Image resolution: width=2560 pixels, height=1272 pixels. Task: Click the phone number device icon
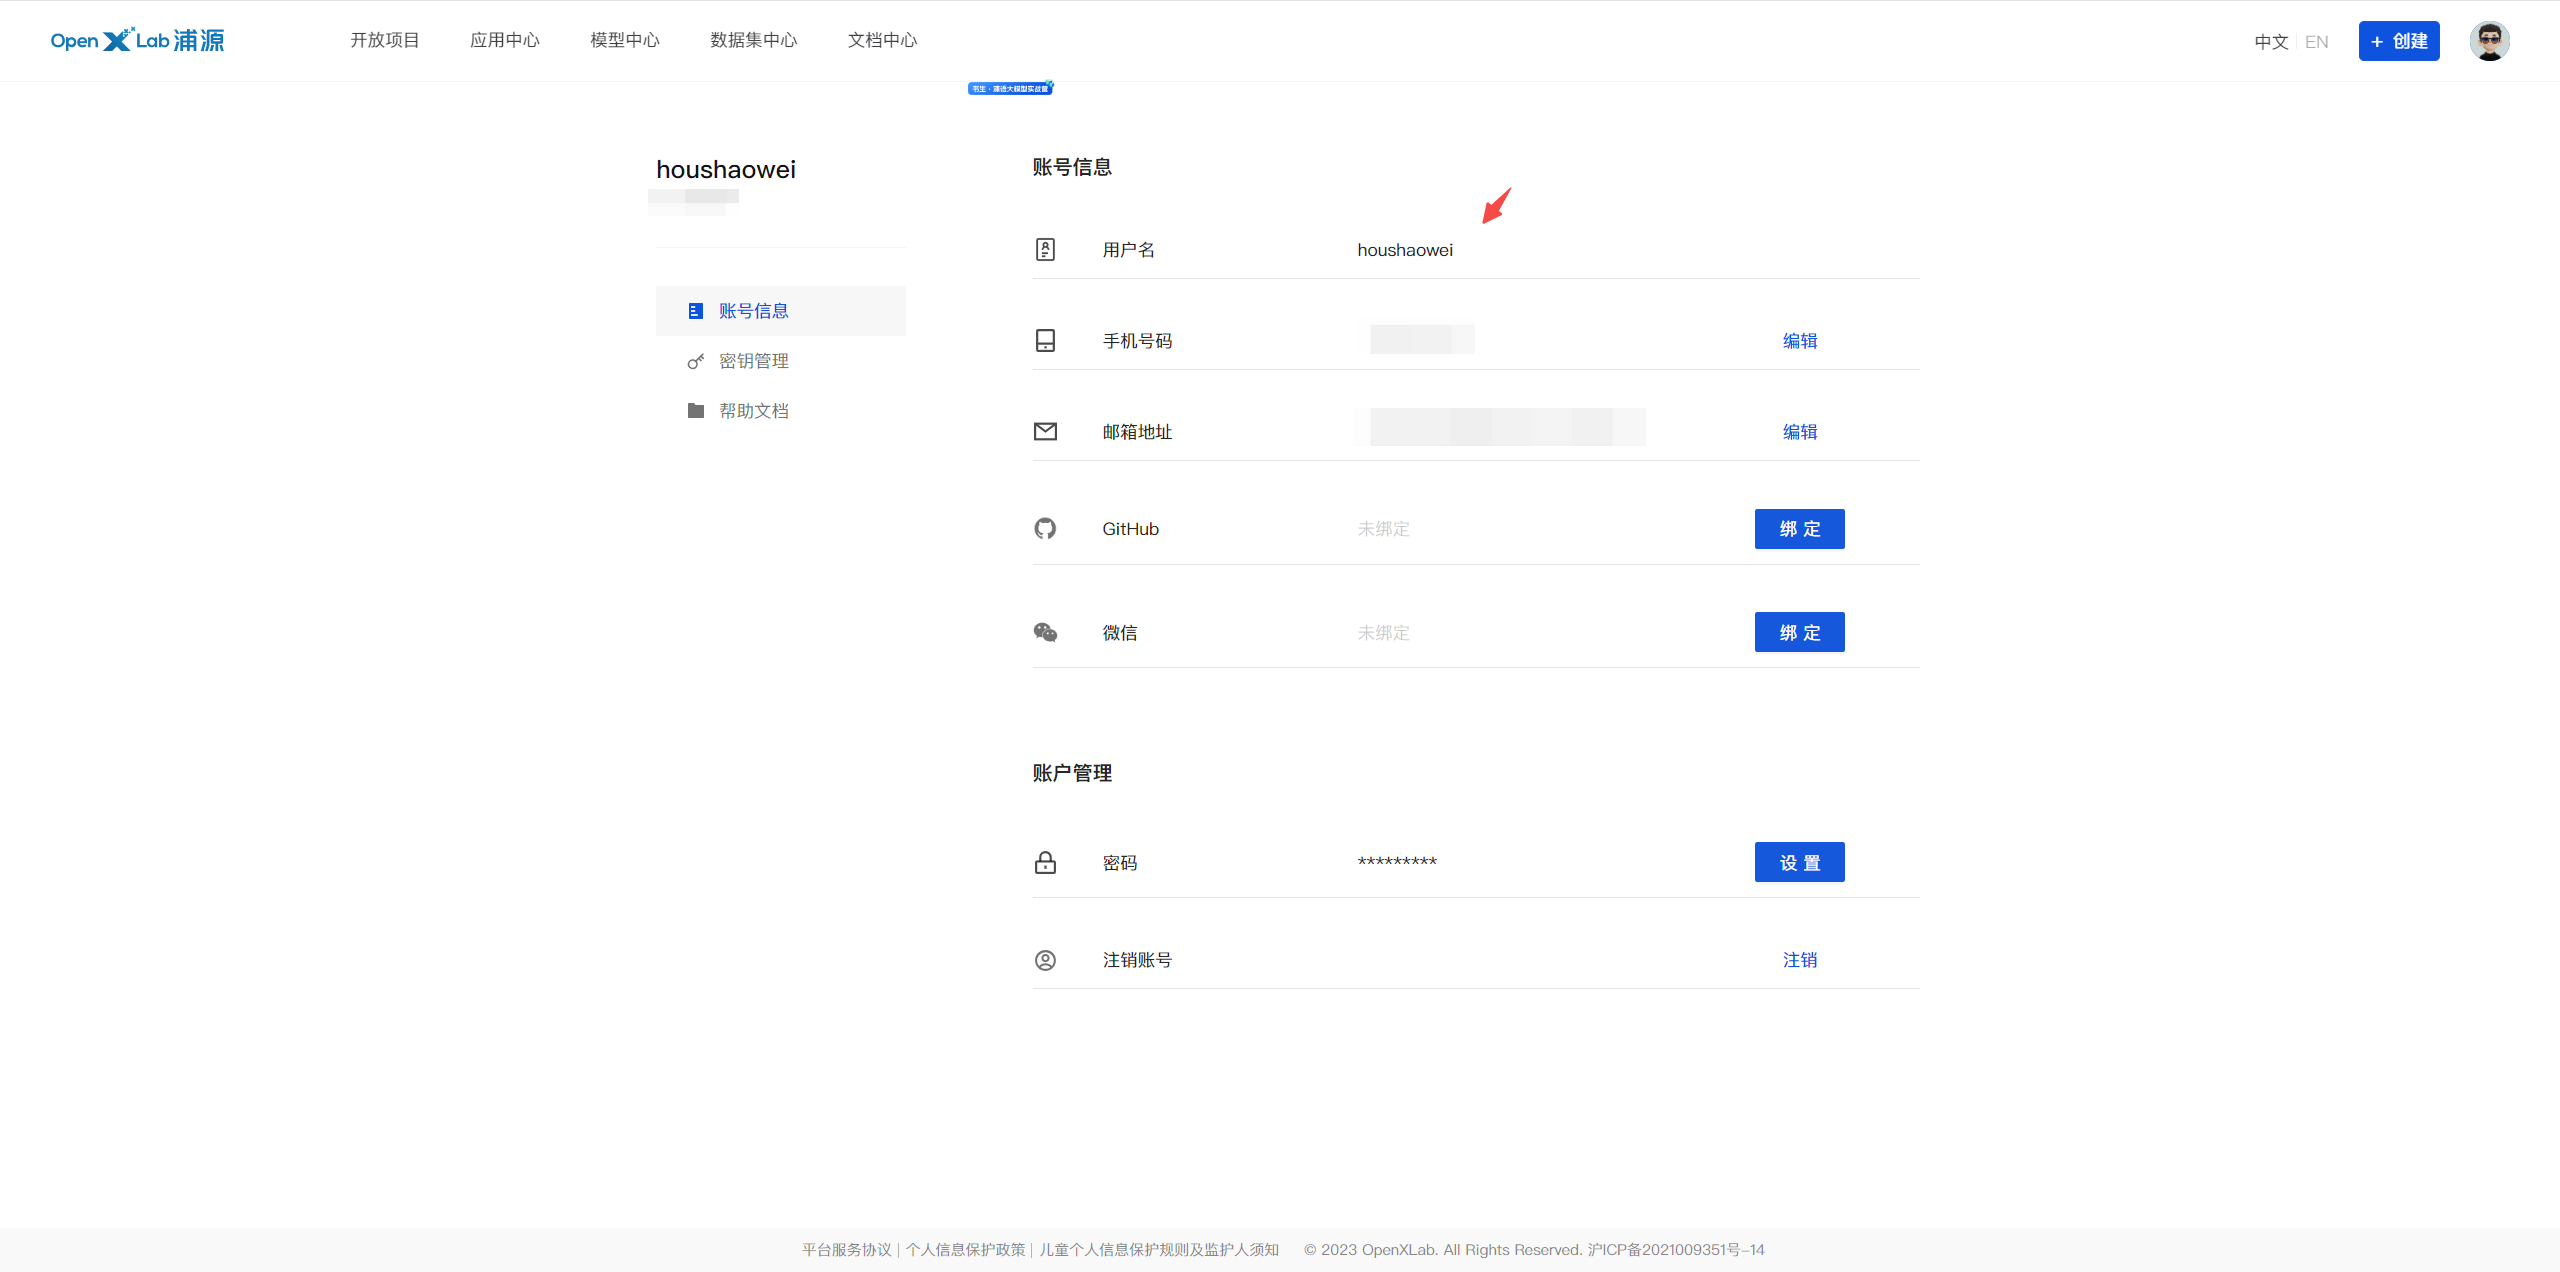click(1045, 340)
